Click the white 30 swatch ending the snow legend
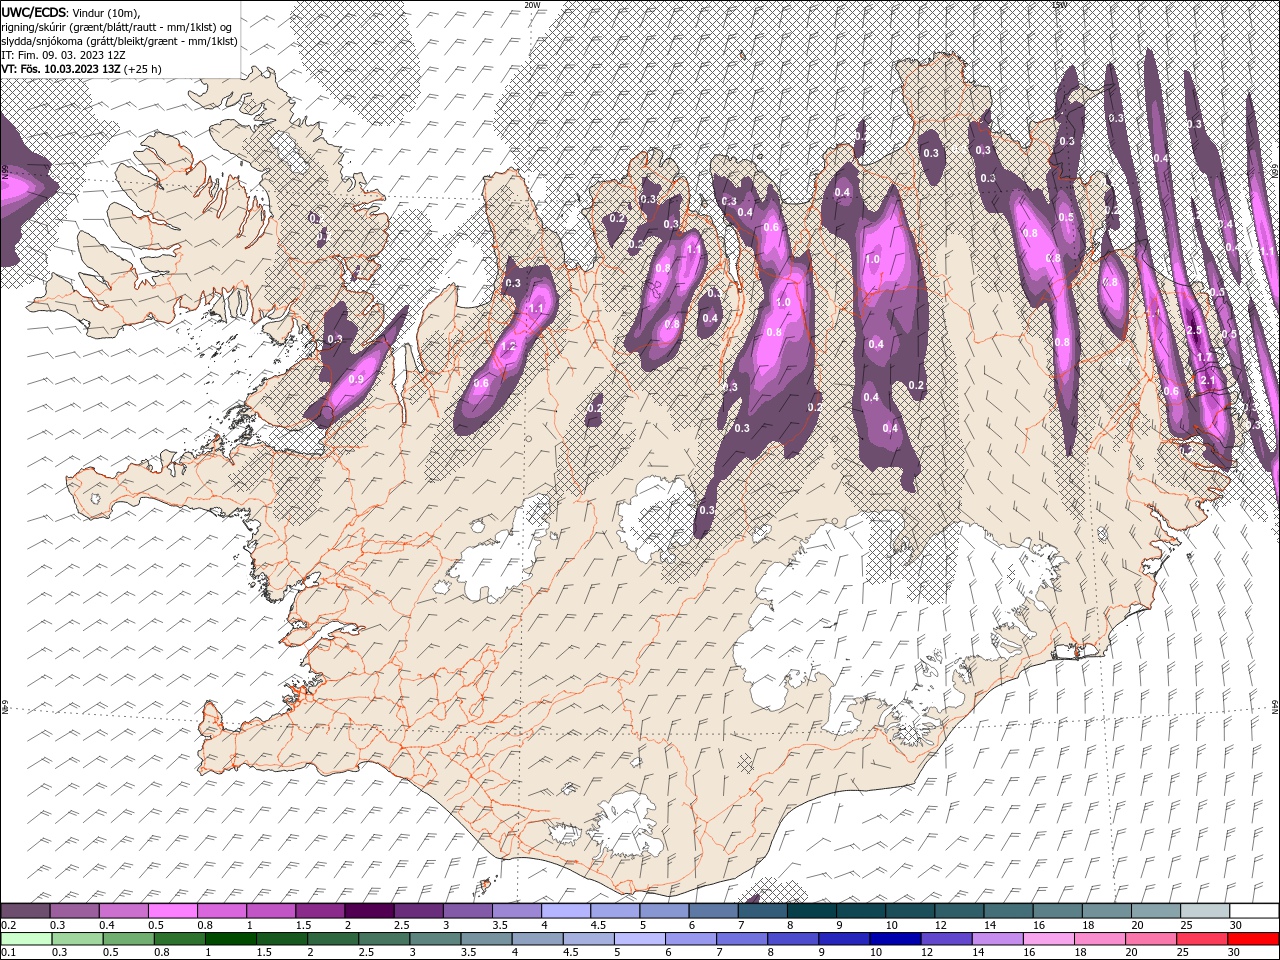 pyautogui.click(x=1254, y=911)
